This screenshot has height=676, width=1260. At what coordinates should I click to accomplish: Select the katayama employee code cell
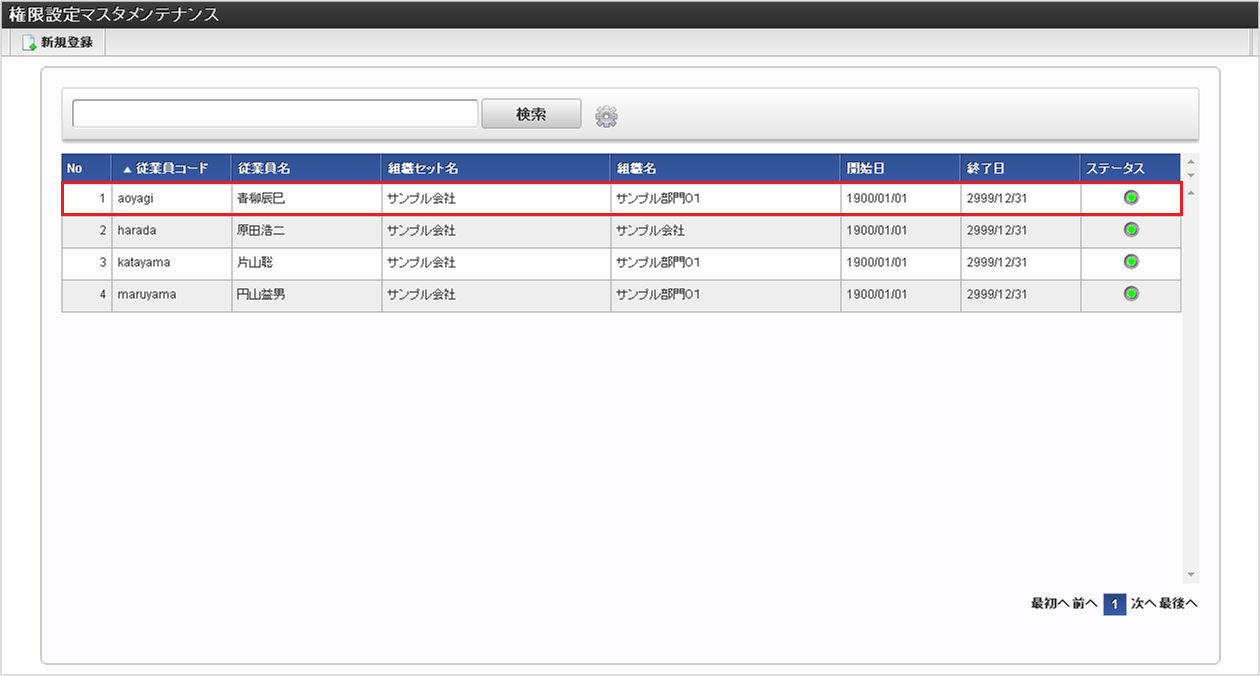pos(172,262)
